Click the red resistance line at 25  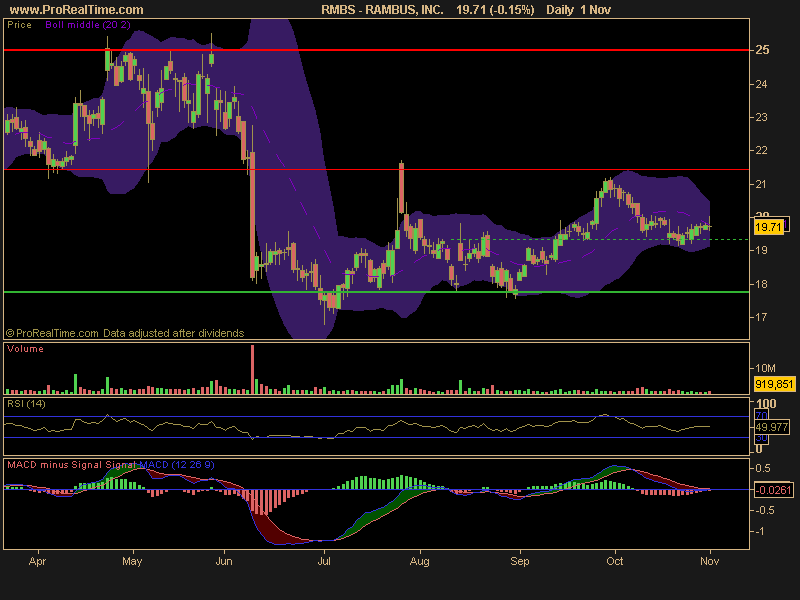[377, 50]
